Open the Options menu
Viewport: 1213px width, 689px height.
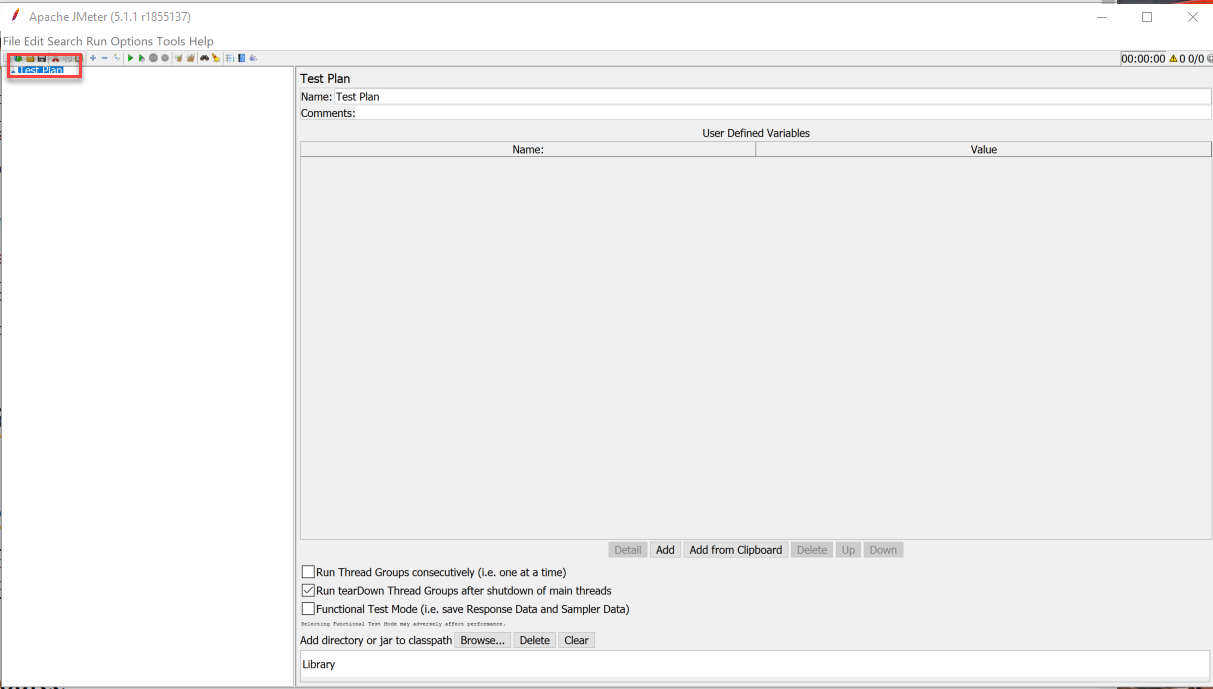pyautogui.click(x=131, y=41)
